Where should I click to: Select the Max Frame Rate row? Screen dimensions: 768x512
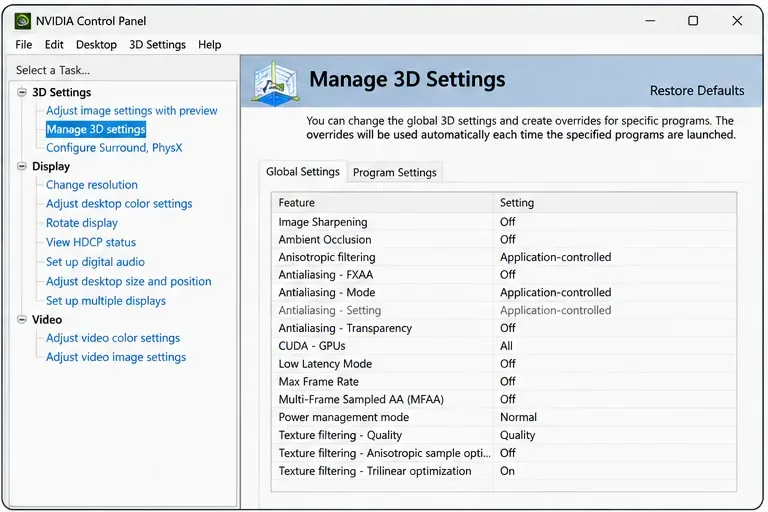coord(504,381)
